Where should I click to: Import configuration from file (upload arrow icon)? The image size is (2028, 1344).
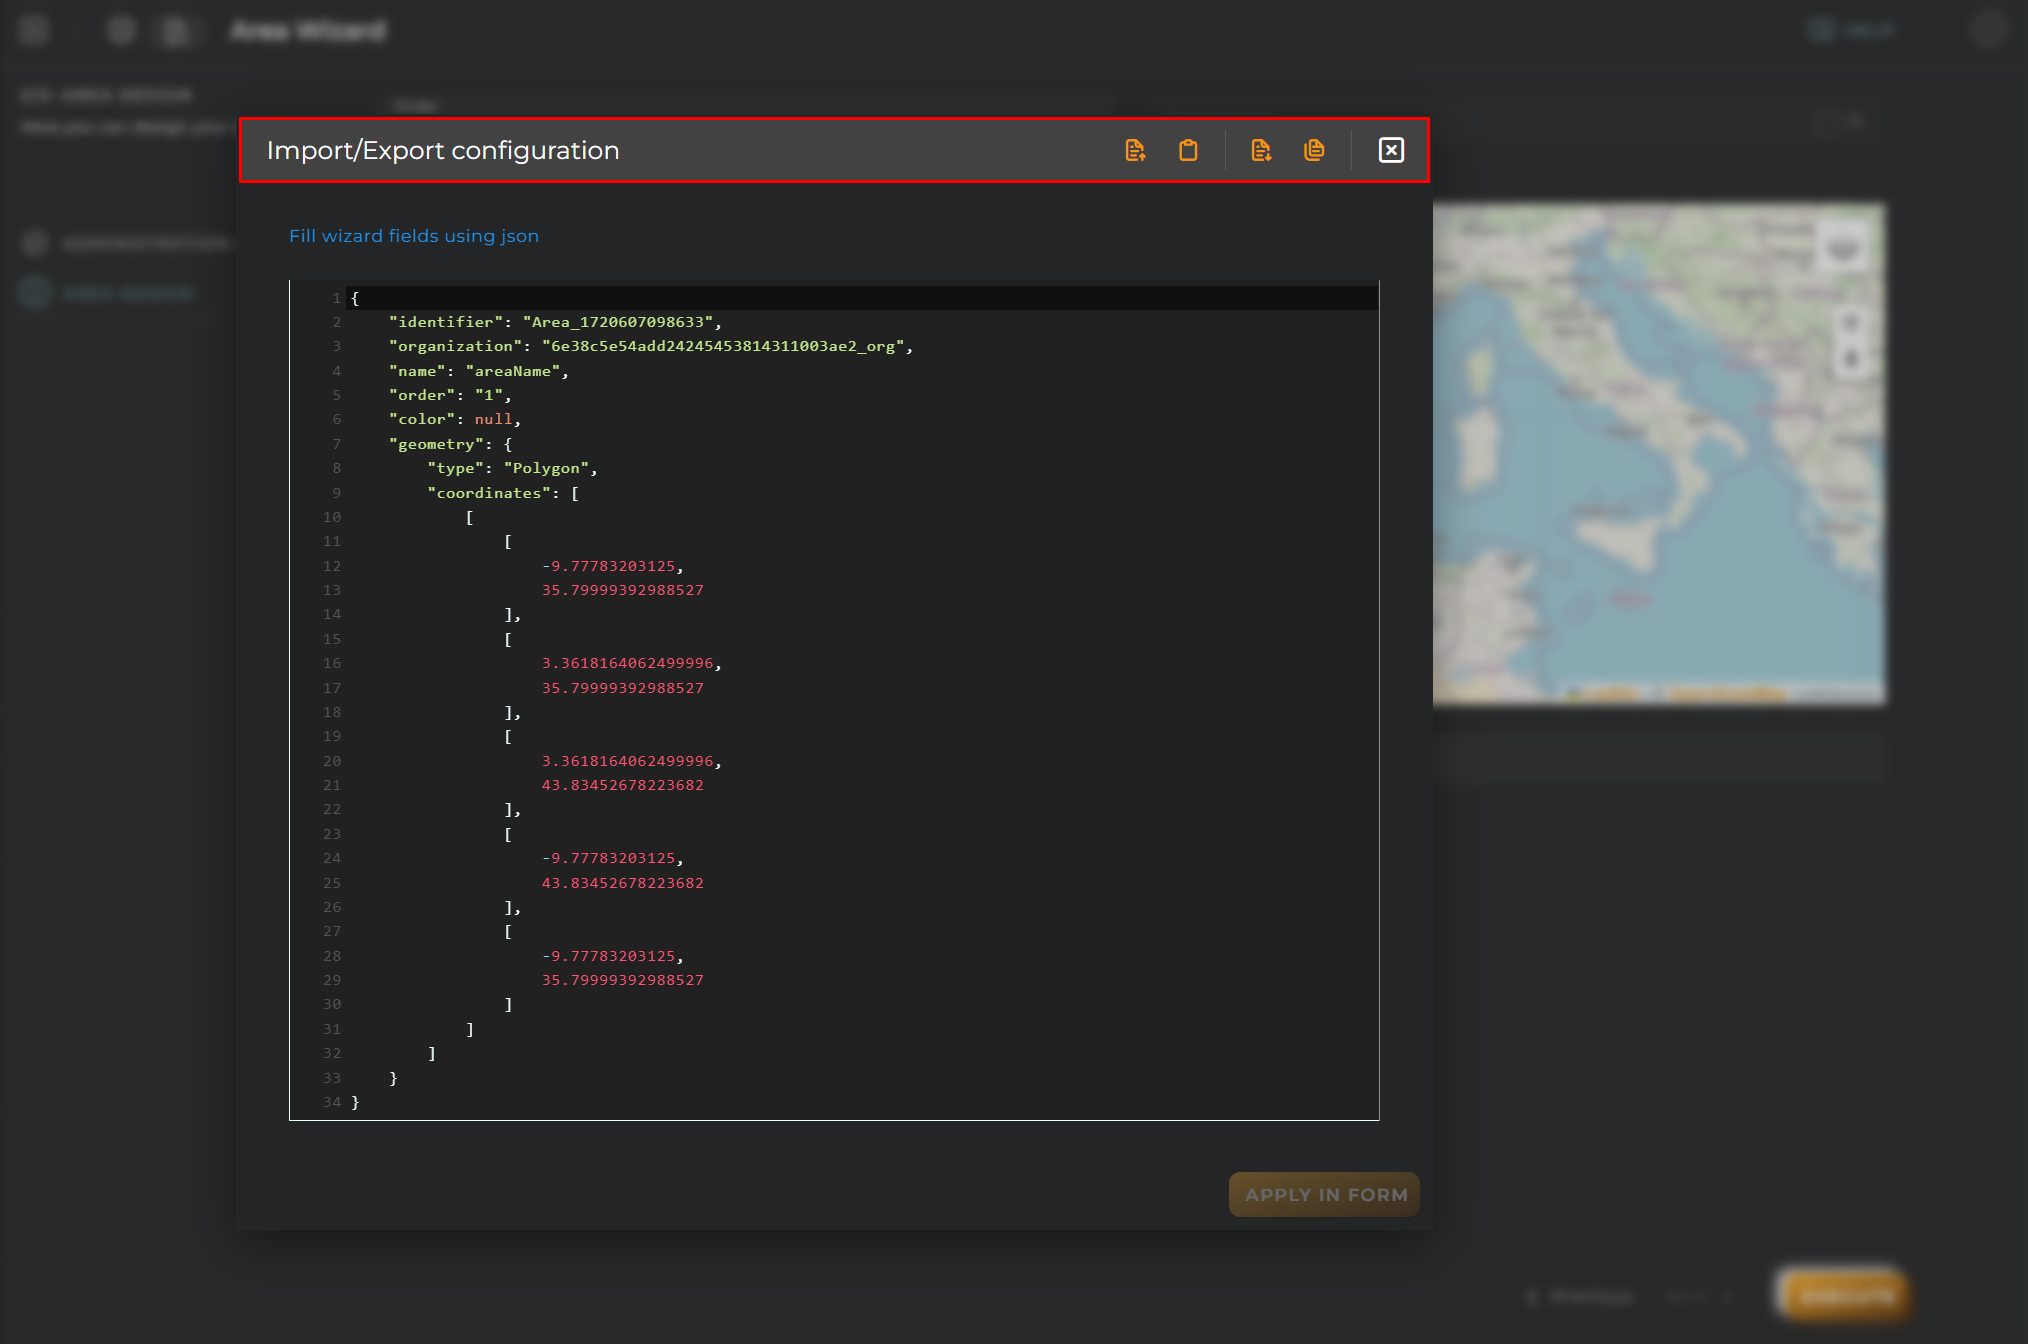[x=1135, y=150]
